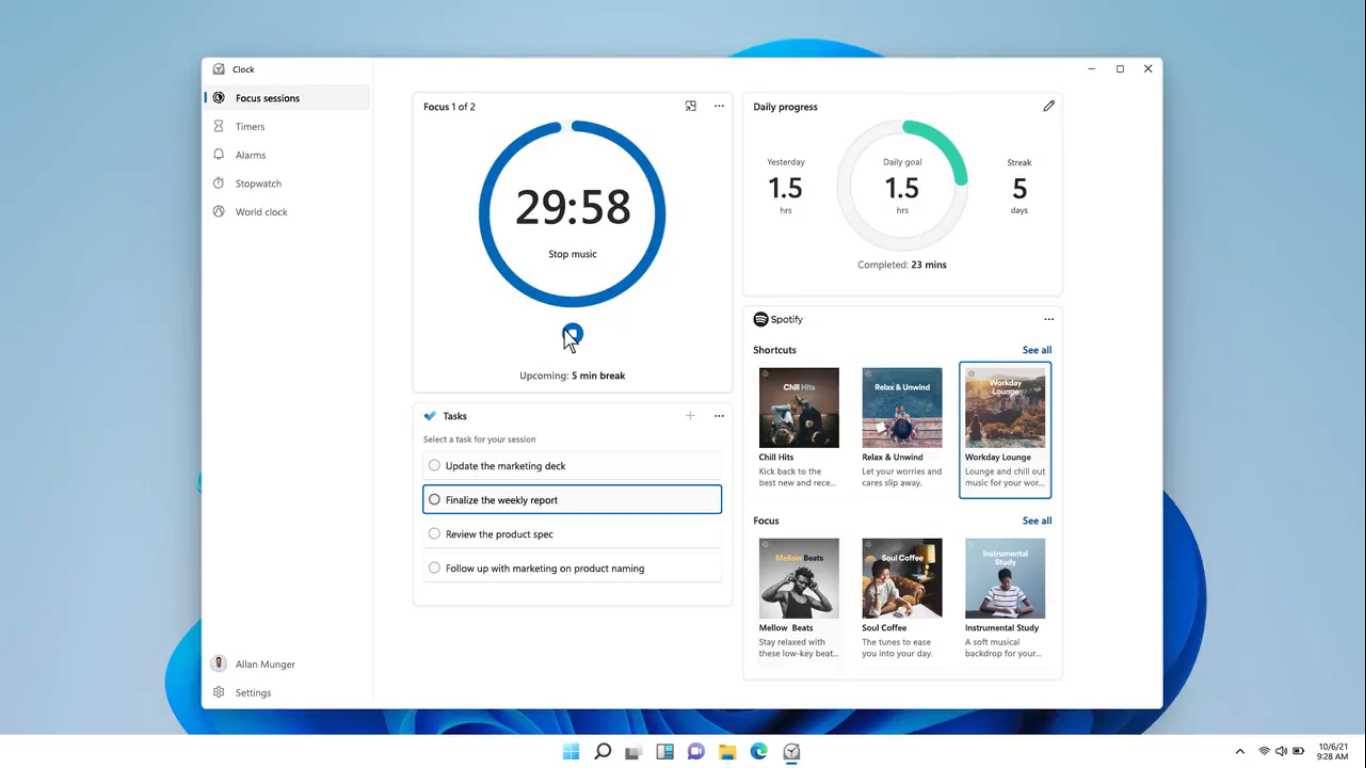The width and height of the screenshot is (1366, 768).
Task: Add a new task with the plus icon
Action: tap(690, 415)
